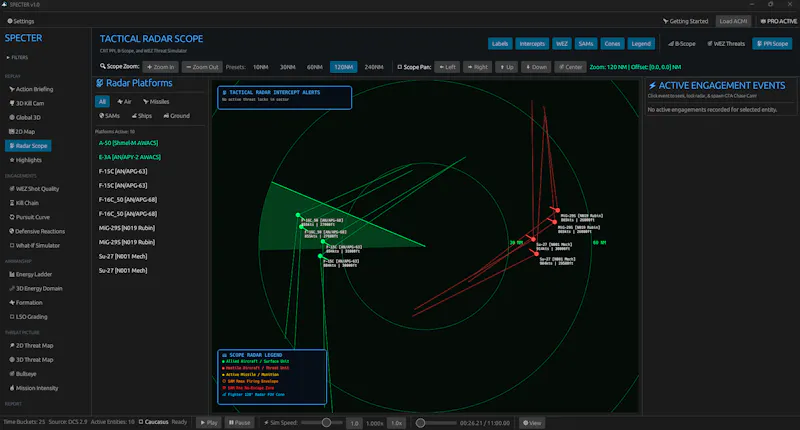Center the radar scope
800x430 pixels.
click(x=570, y=67)
